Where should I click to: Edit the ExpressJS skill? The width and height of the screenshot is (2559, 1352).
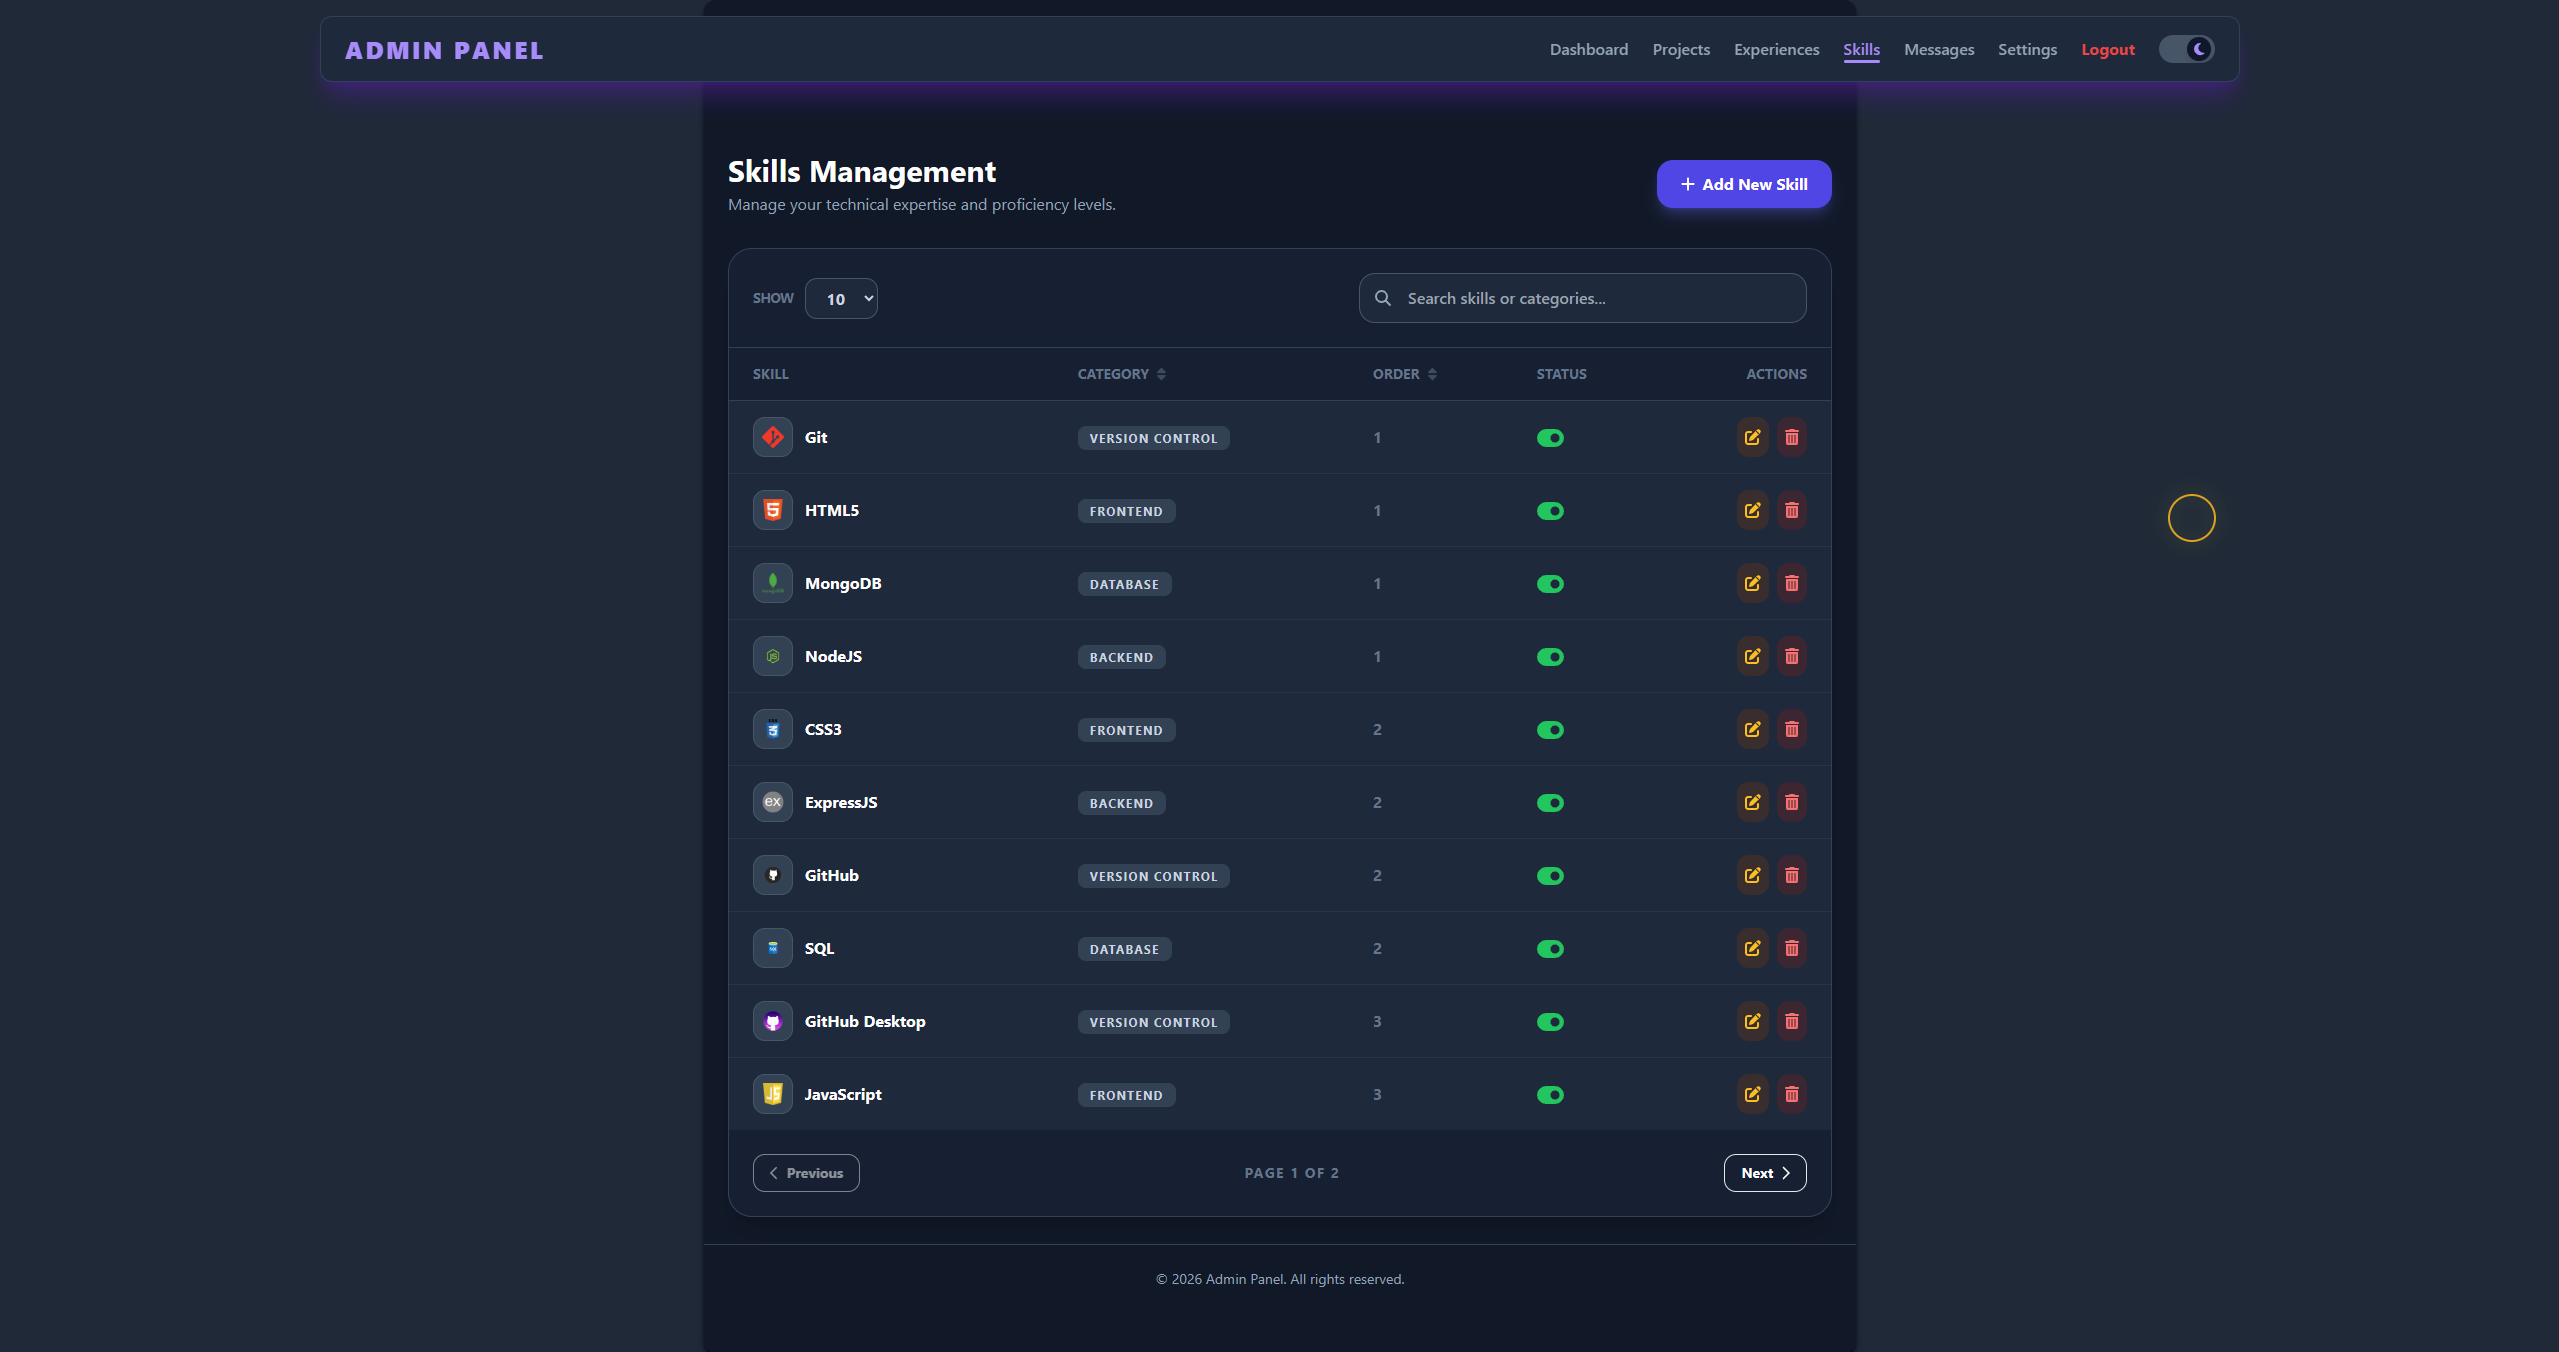(1752, 802)
